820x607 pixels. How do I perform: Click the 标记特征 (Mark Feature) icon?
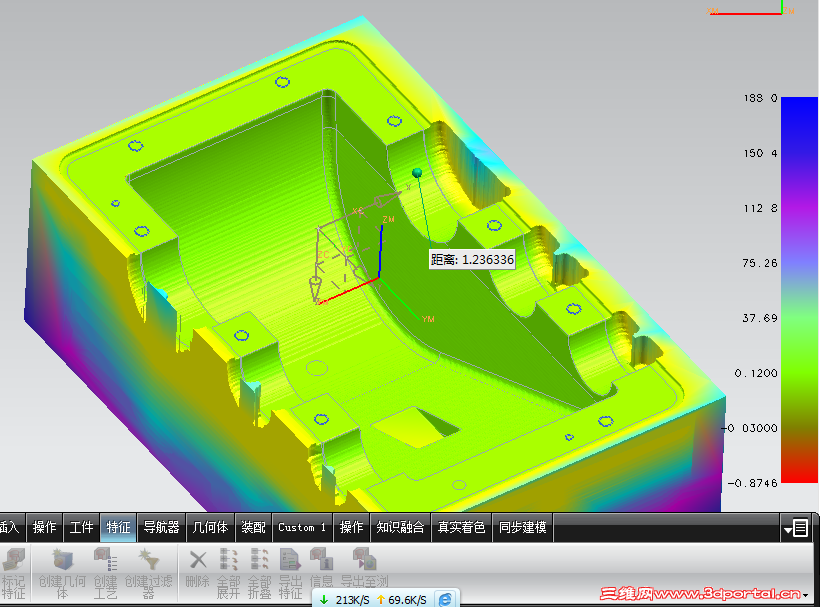(13, 560)
